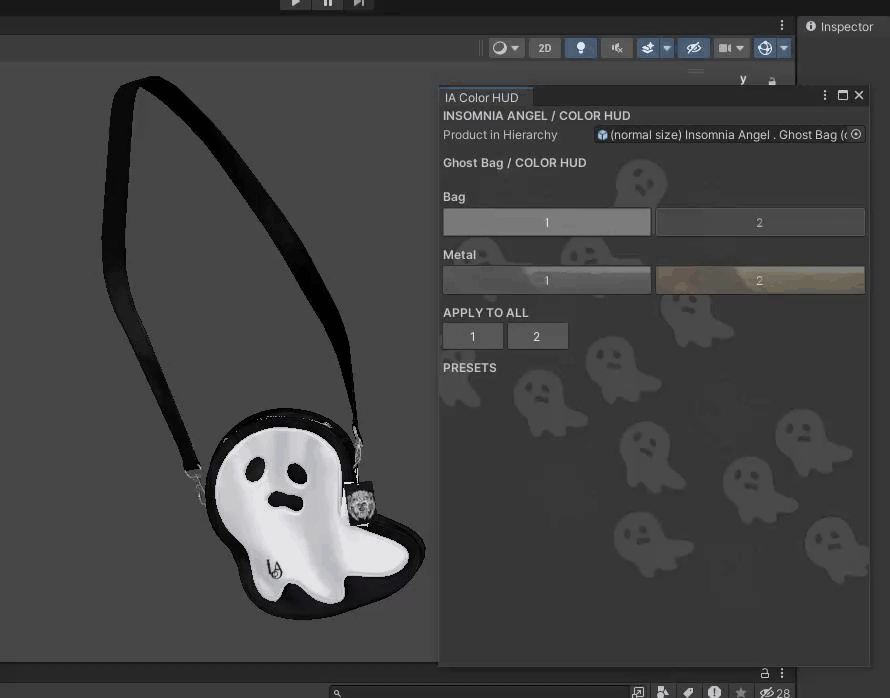890x698 pixels.
Task: Choose Metal color option 2
Action: [x=760, y=280]
